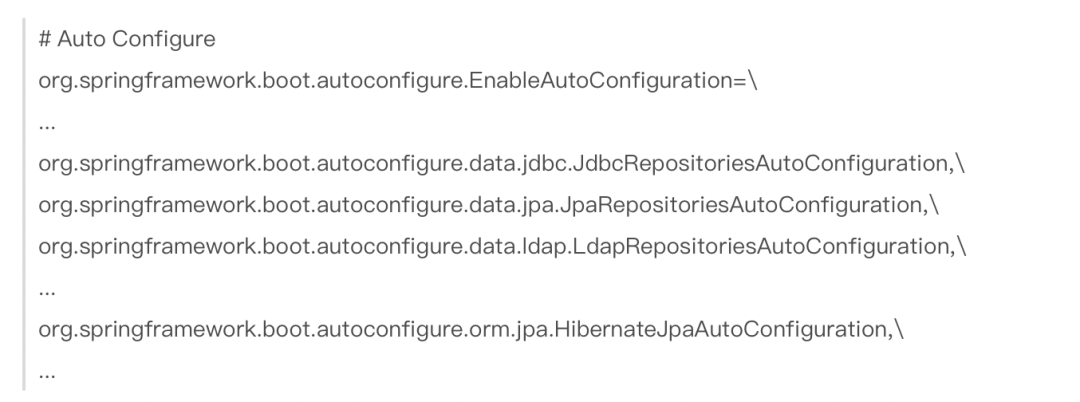This screenshot has width=1080, height=402.
Task: Click the backslash ending the Ldap line
Action: pos(961,246)
